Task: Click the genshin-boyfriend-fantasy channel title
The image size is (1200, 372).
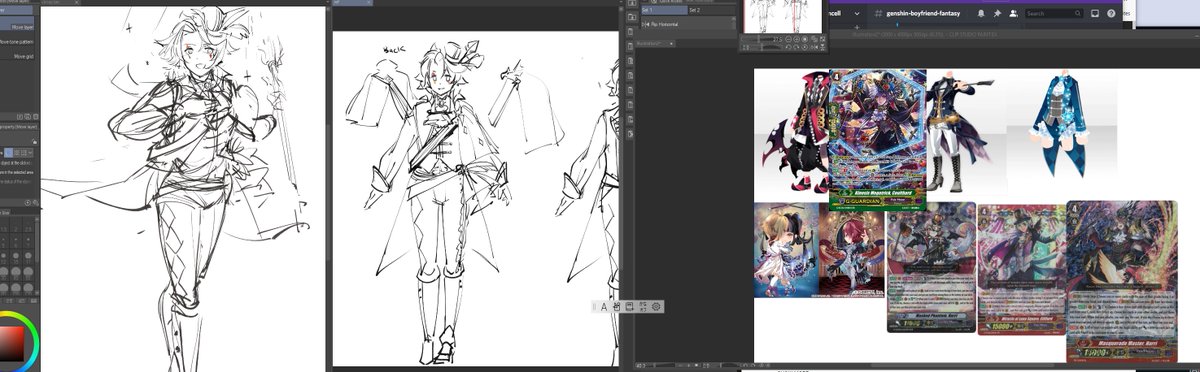Action: (x=923, y=13)
